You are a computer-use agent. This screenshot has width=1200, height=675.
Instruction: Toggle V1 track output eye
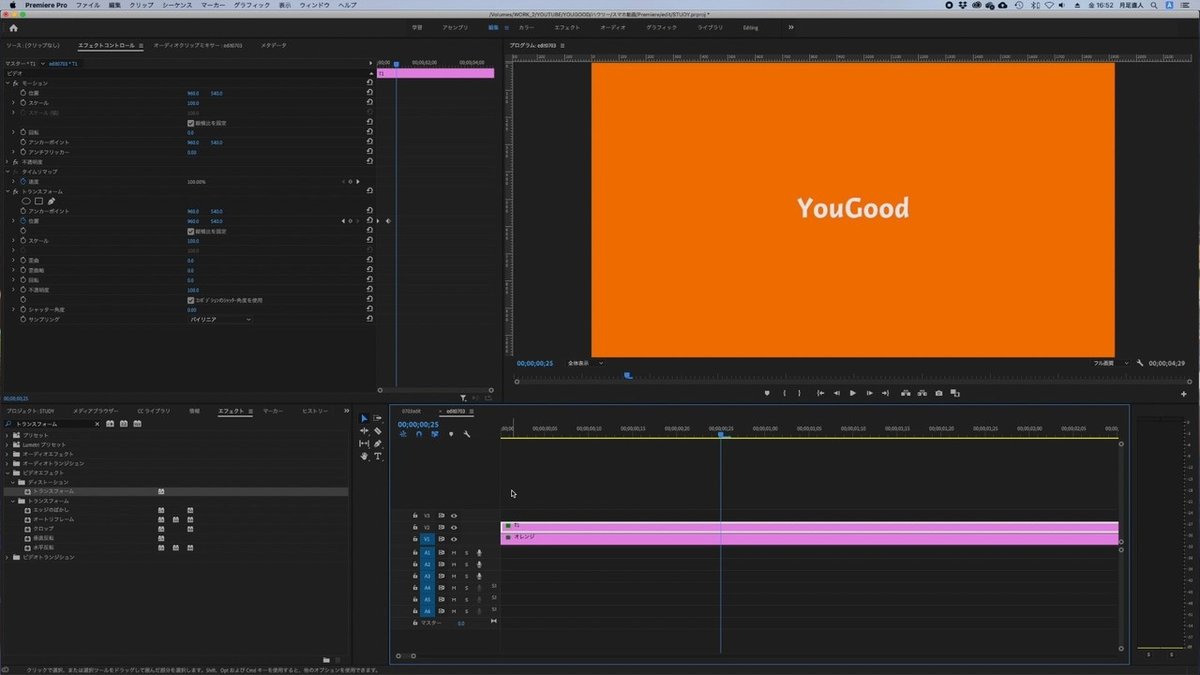click(454, 539)
